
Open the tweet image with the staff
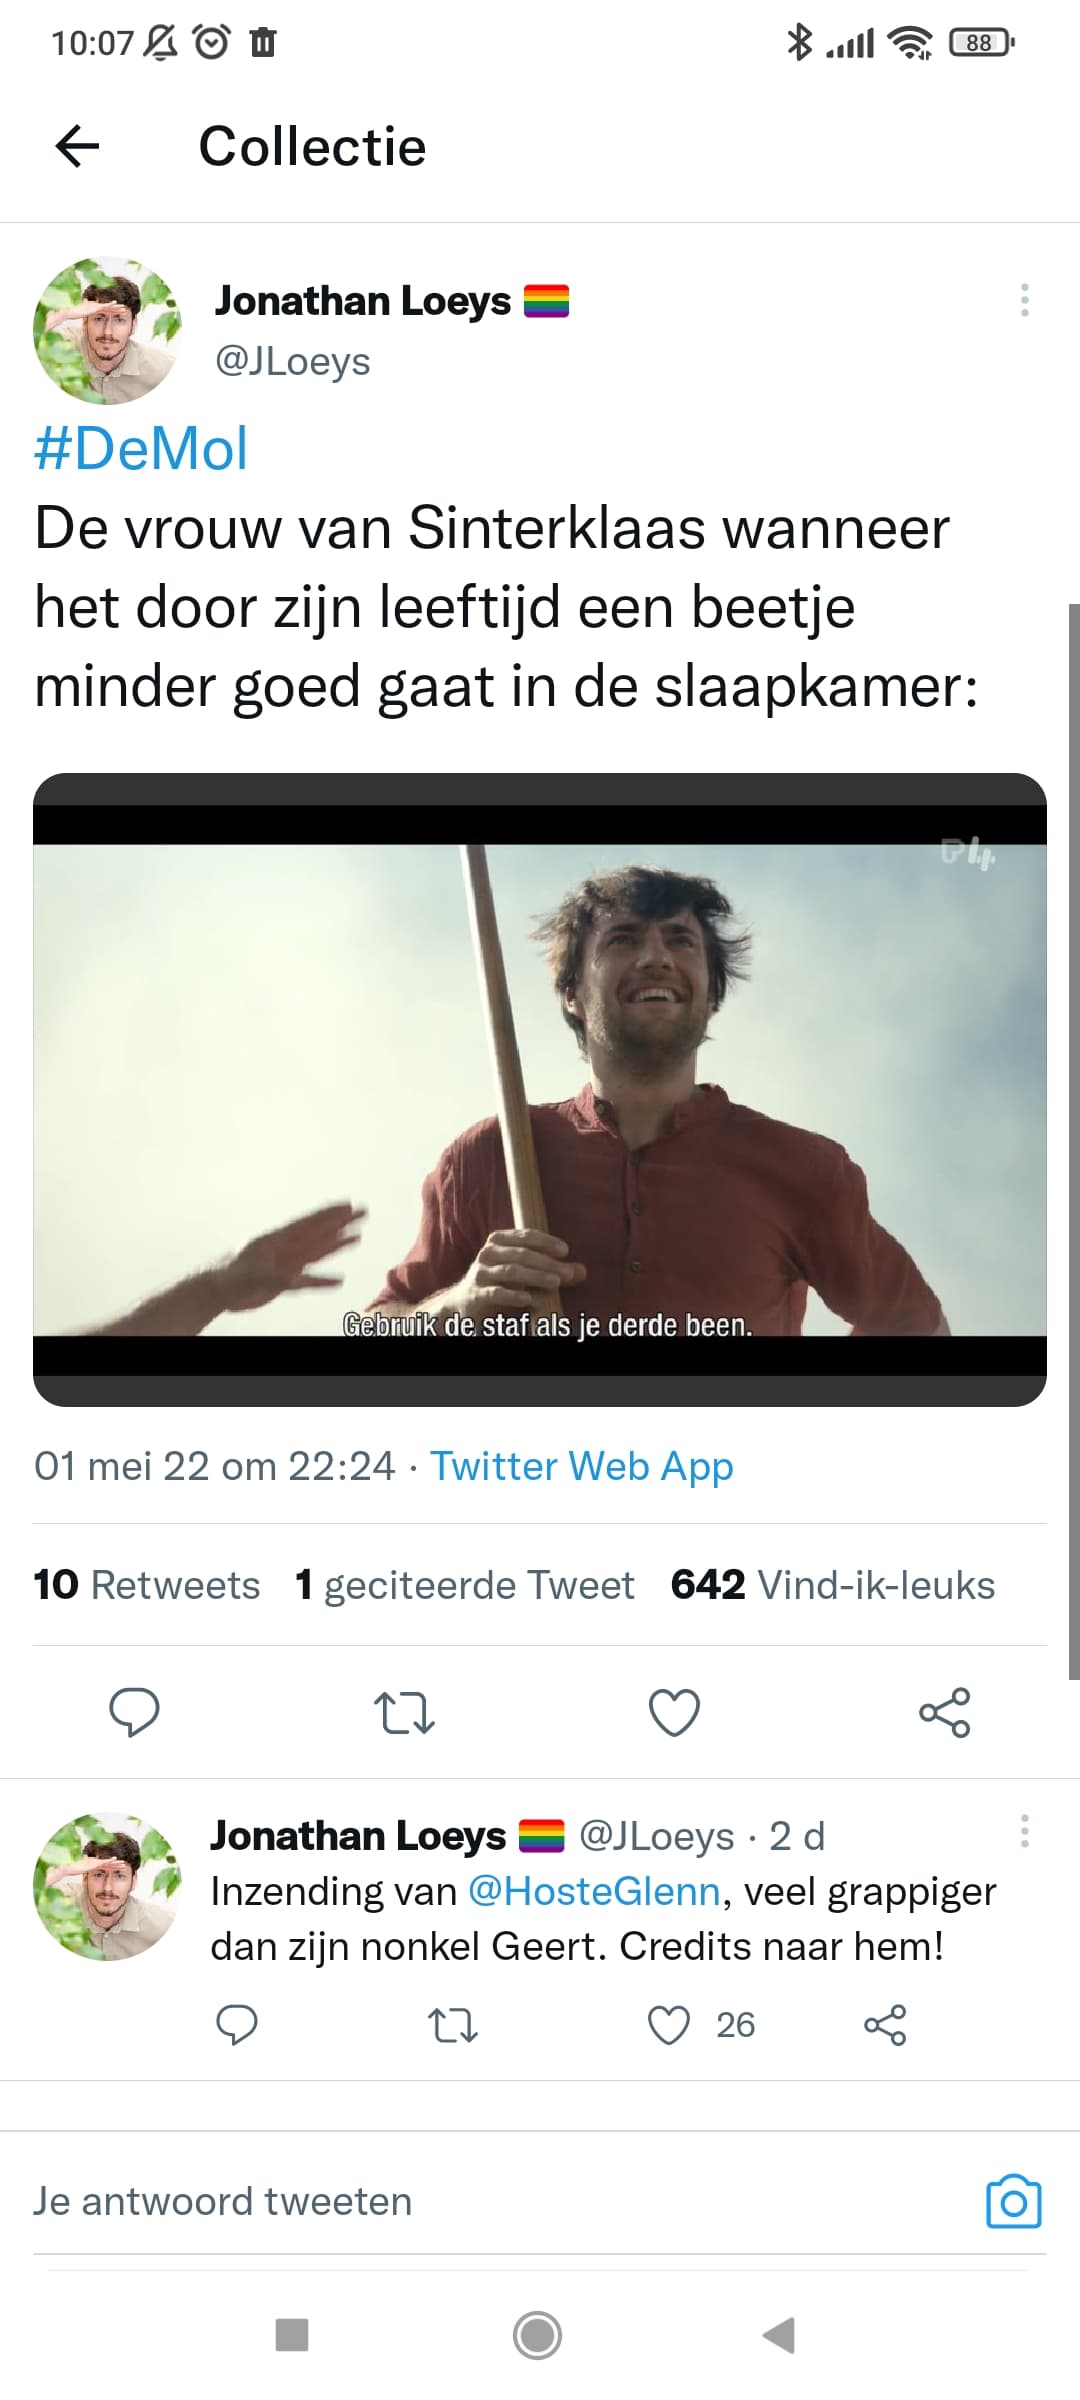[540, 1090]
